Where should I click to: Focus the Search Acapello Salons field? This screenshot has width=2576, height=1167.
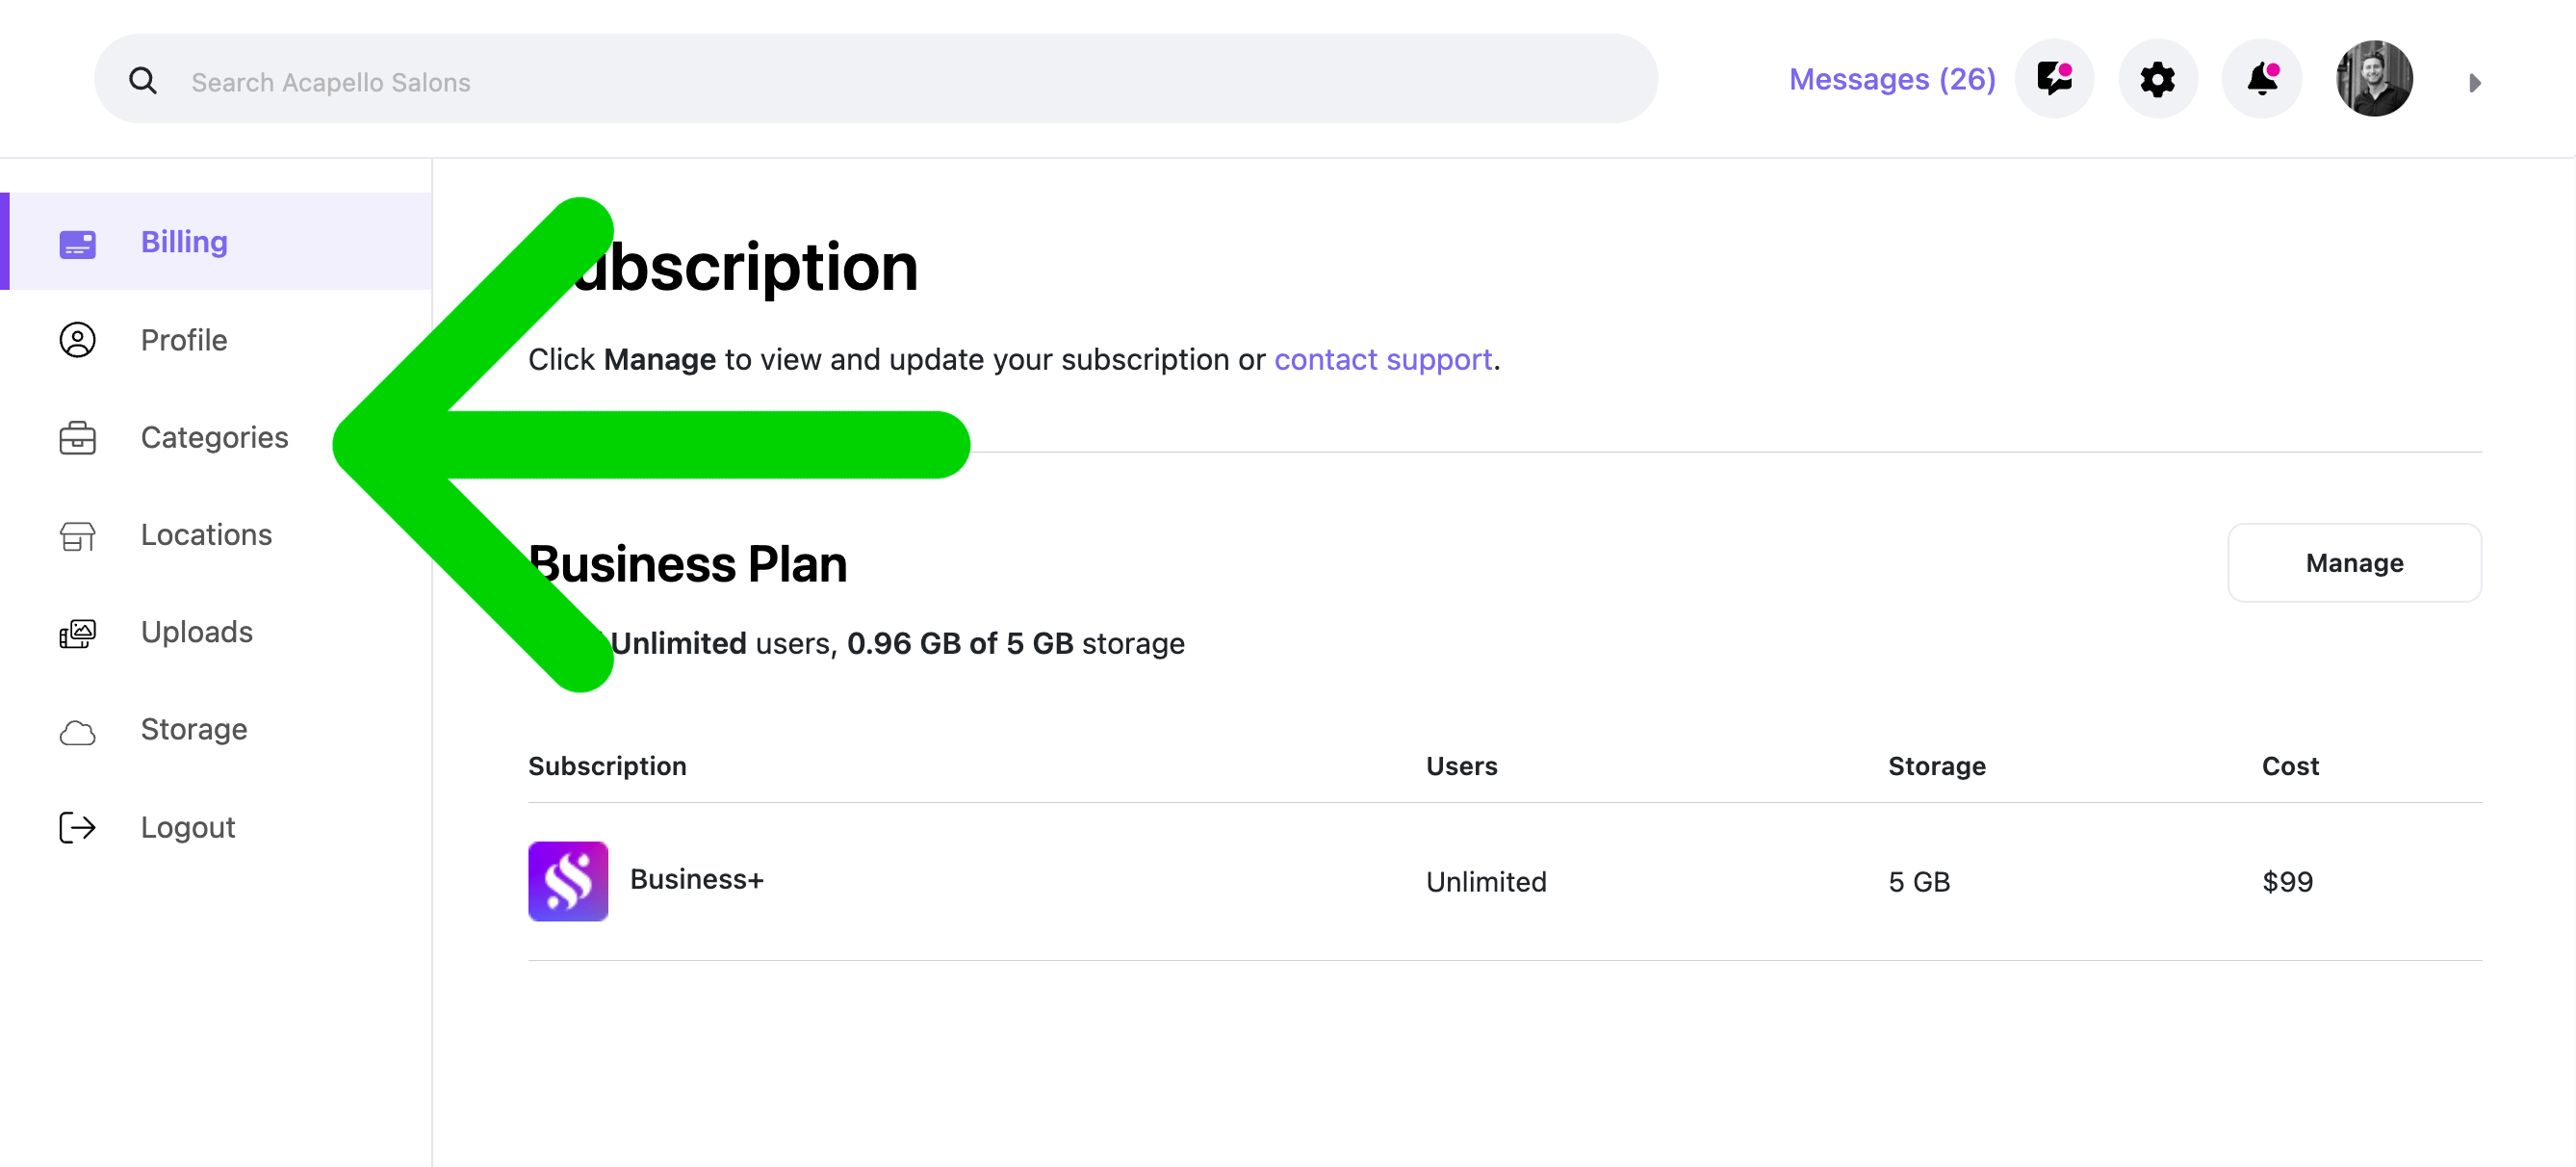pyautogui.click(x=876, y=79)
